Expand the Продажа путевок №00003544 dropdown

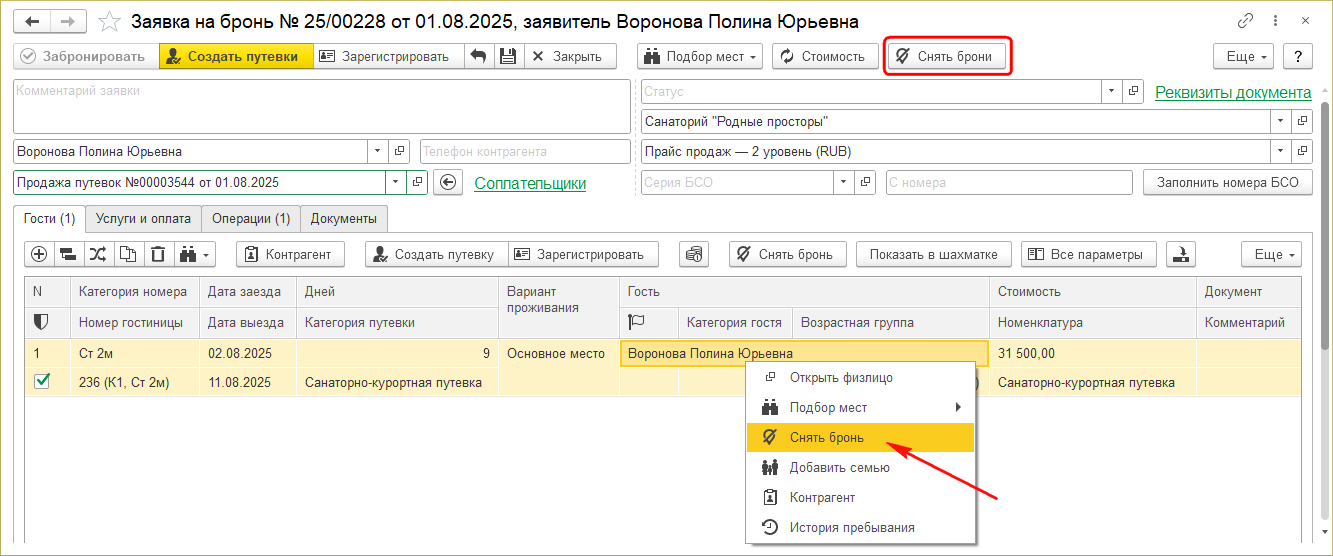tap(397, 183)
